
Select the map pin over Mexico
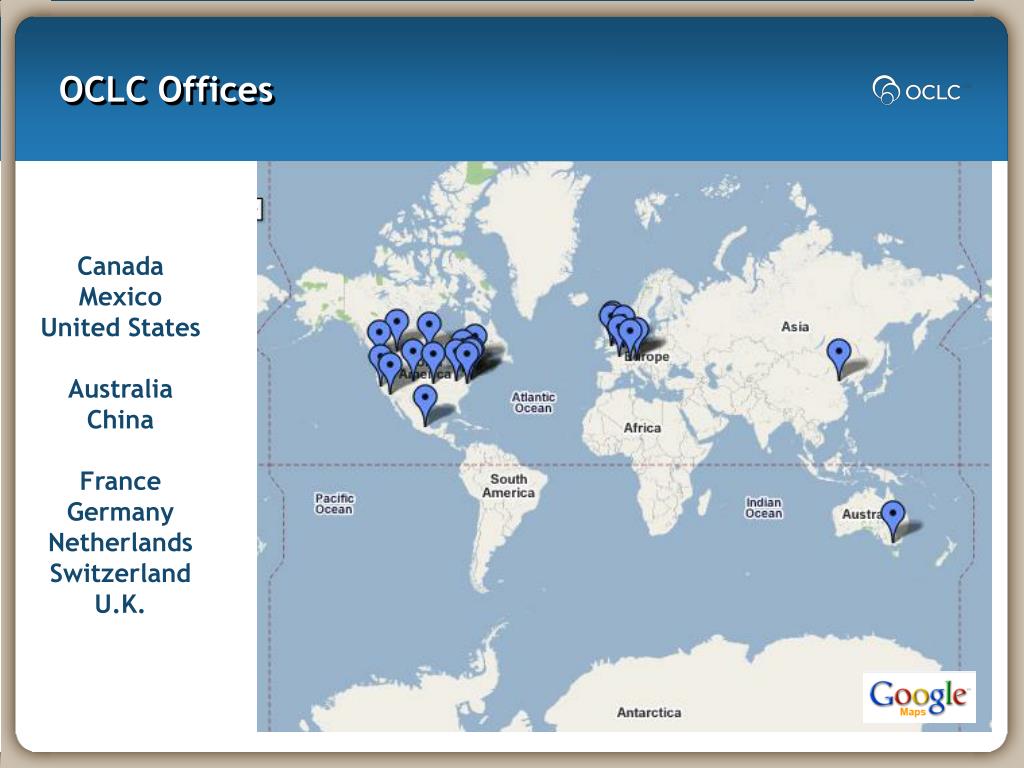425,405
